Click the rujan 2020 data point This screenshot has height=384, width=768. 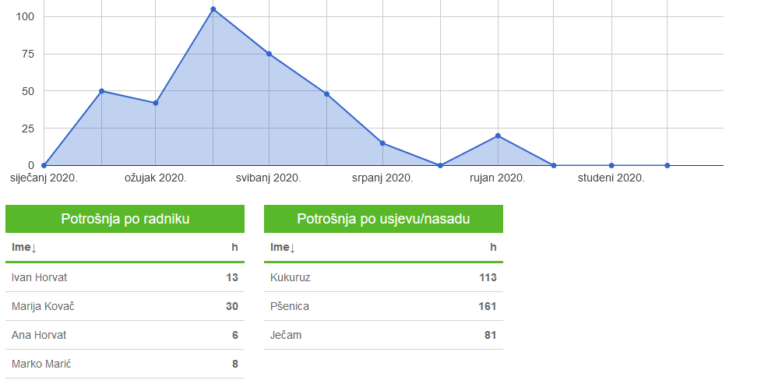click(x=498, y=136)
